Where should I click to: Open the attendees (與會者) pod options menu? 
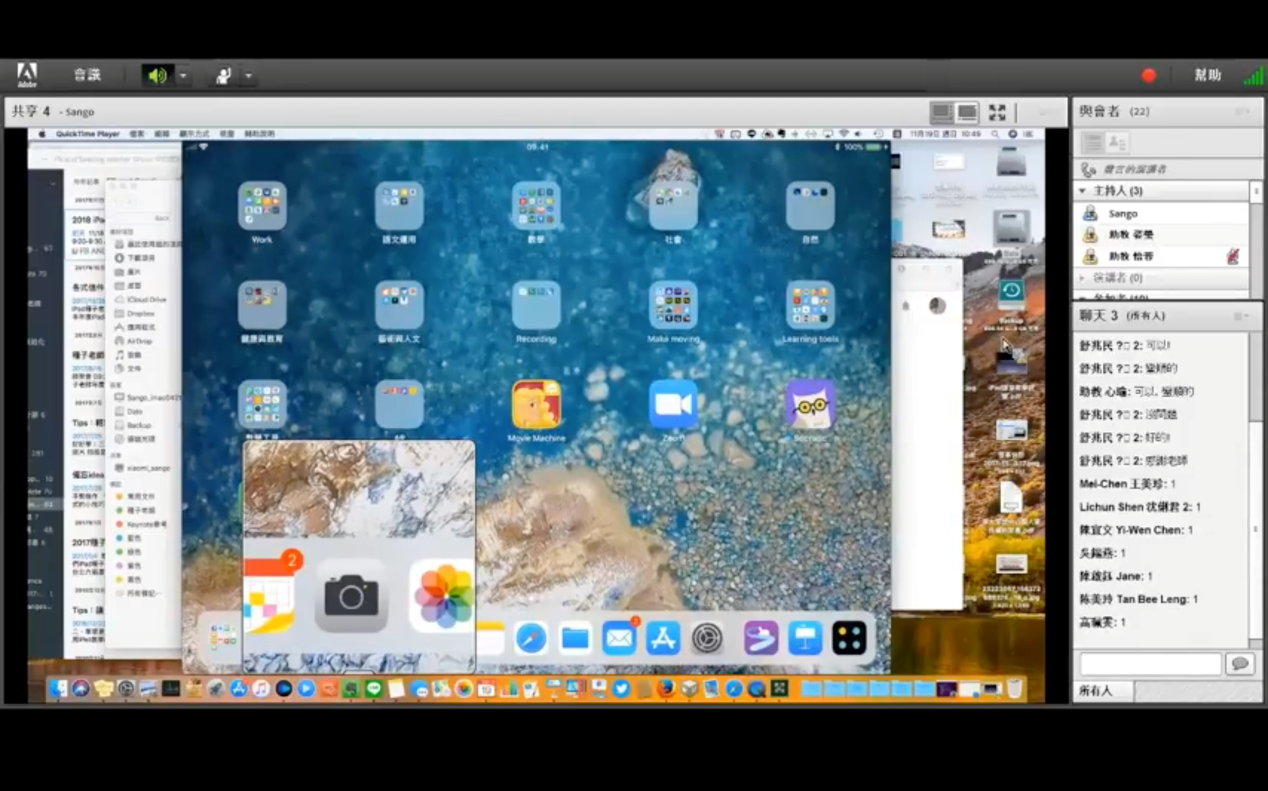(x=1242, y=111)
